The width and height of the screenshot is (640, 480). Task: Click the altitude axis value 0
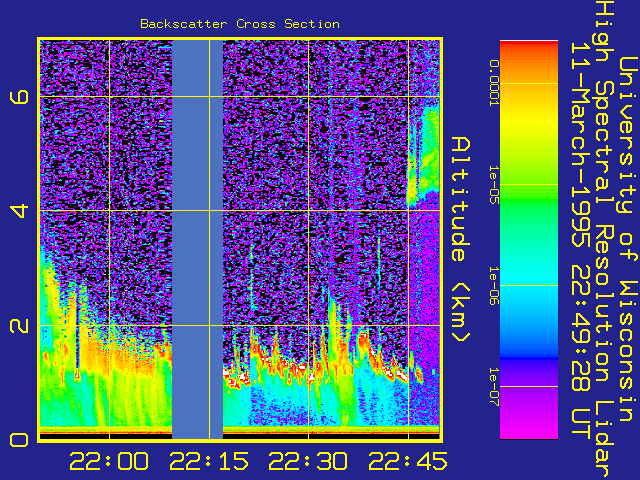point(20,440)
